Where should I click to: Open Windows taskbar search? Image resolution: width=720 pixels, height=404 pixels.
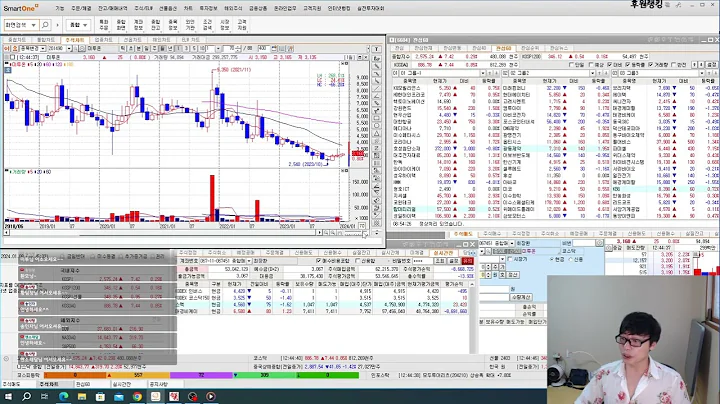click(26, 396)
